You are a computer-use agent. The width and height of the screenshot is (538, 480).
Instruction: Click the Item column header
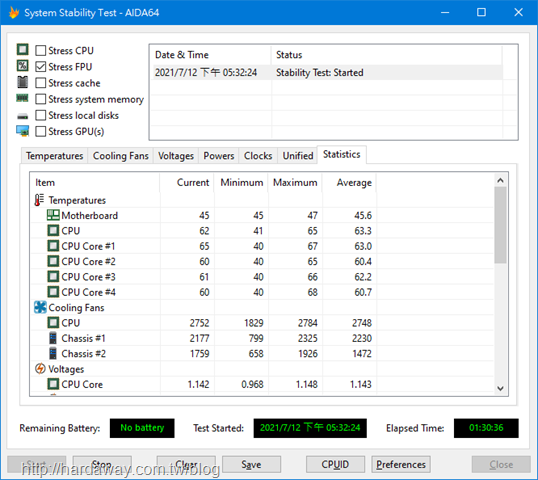95,182
